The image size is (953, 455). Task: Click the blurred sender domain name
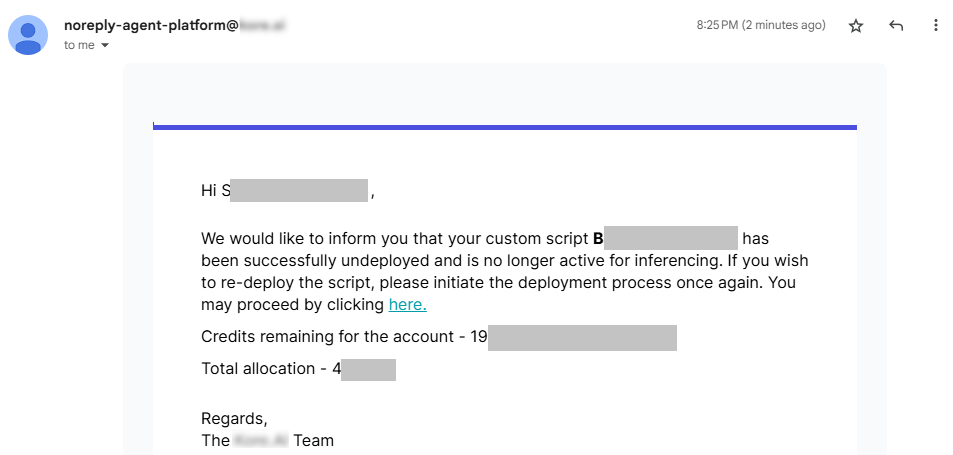pyautogui.click(x=260, y=26)
